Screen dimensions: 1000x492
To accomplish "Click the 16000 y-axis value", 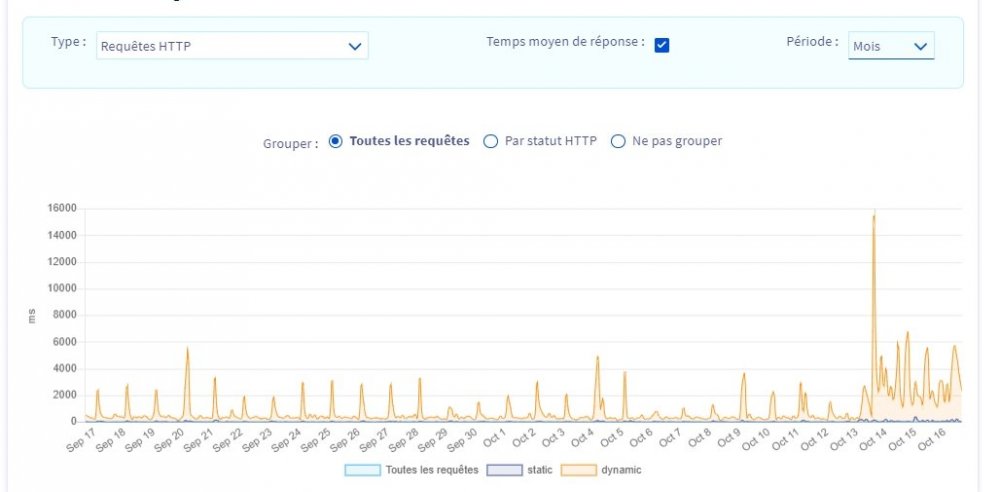I will pos(61,208).
